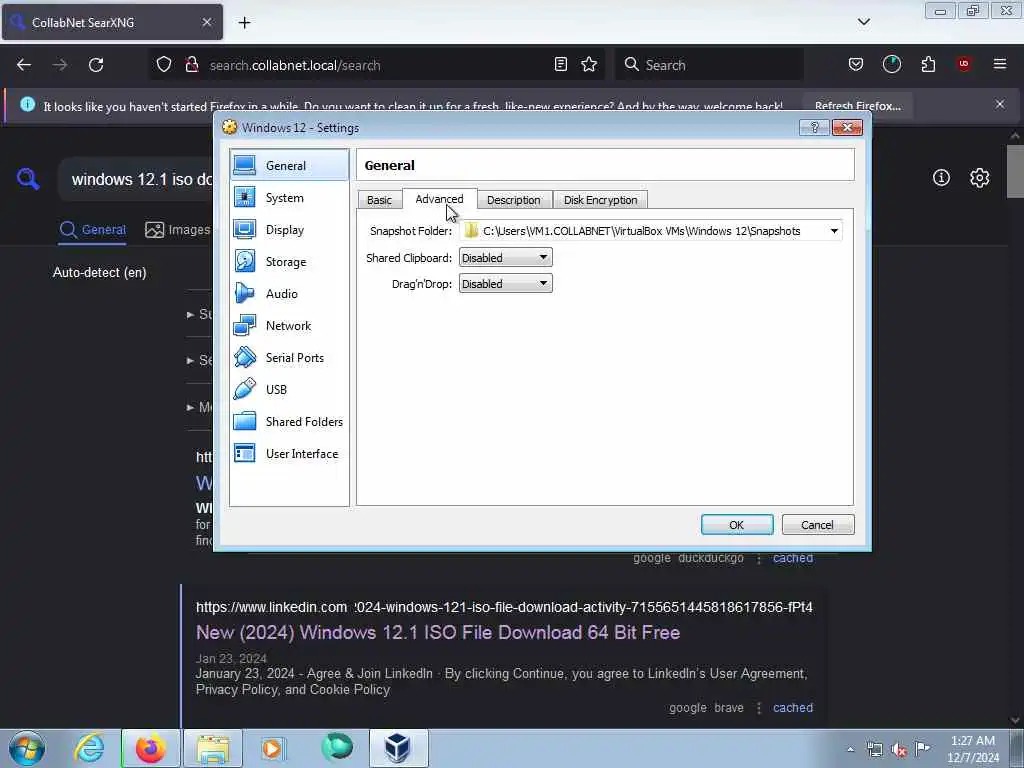Open Windows Explorer from the taskbar
This screenshot has width=1024, height=768.
point(214,748)
